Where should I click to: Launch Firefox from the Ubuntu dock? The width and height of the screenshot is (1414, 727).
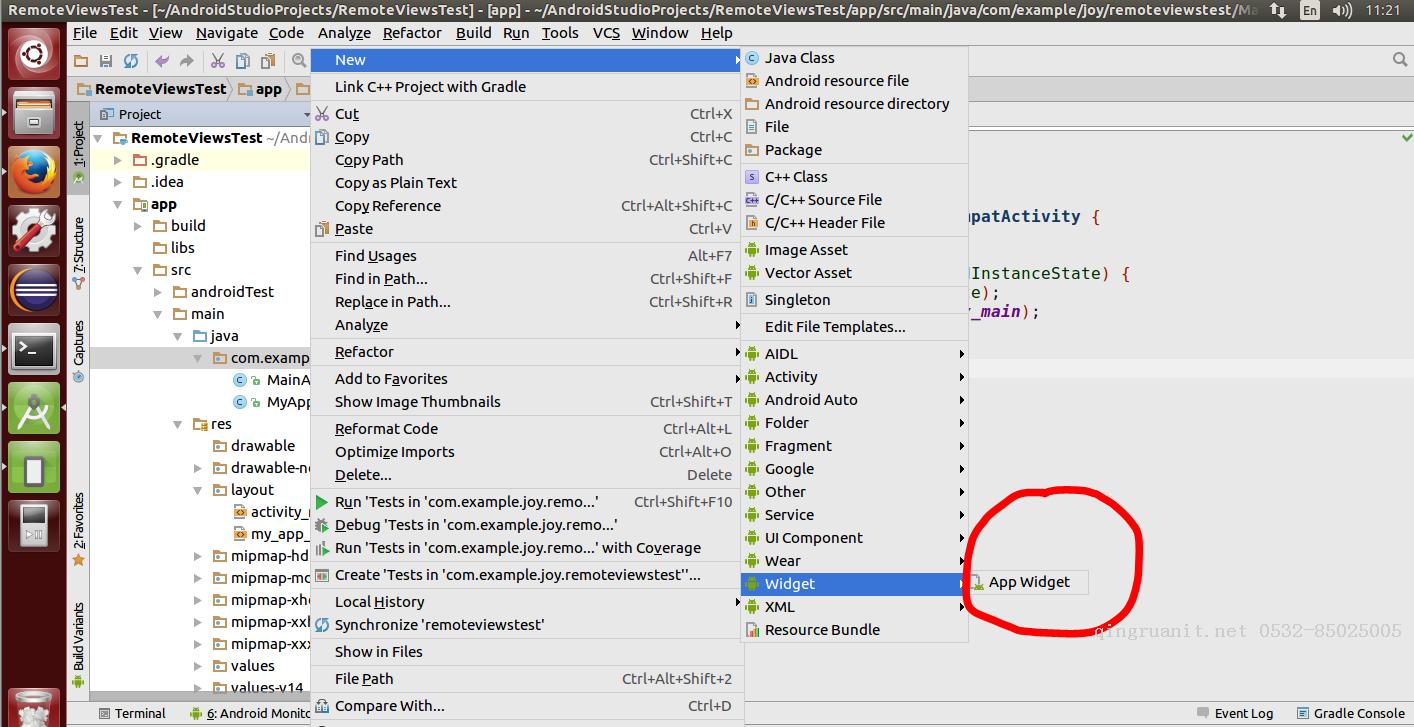pyautogui.click(x=34, y=173)
